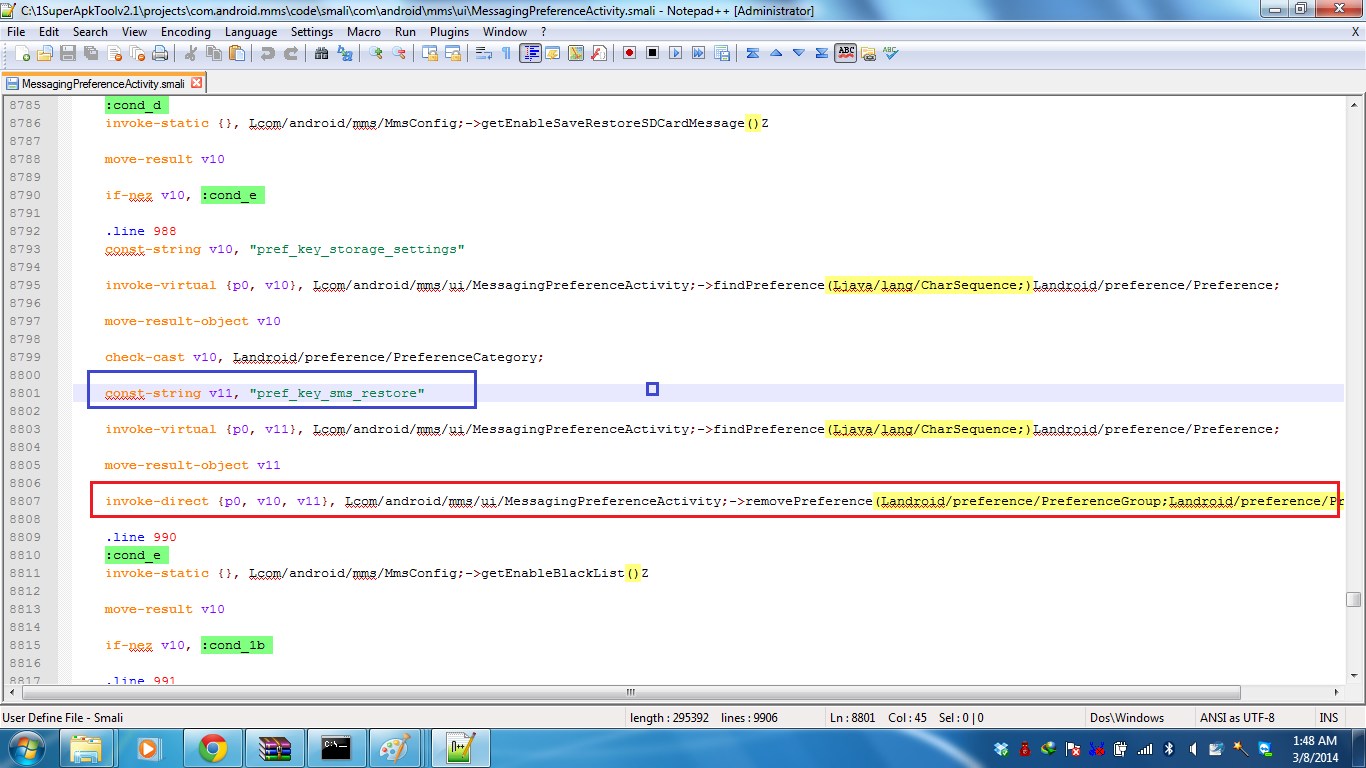
Task: Close document with X beside menu bar
Action: click(1356, 32)
